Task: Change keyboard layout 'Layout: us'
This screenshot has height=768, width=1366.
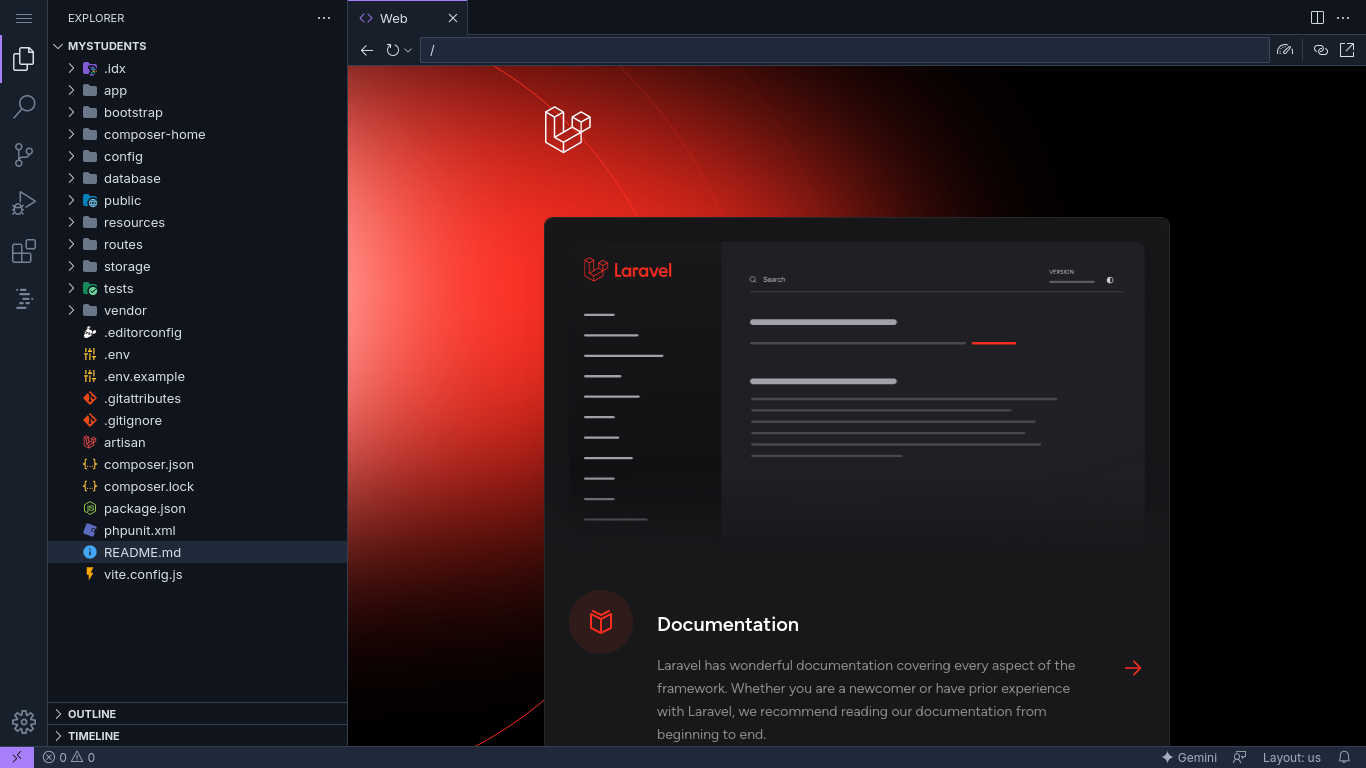Action: (1292, 757)
